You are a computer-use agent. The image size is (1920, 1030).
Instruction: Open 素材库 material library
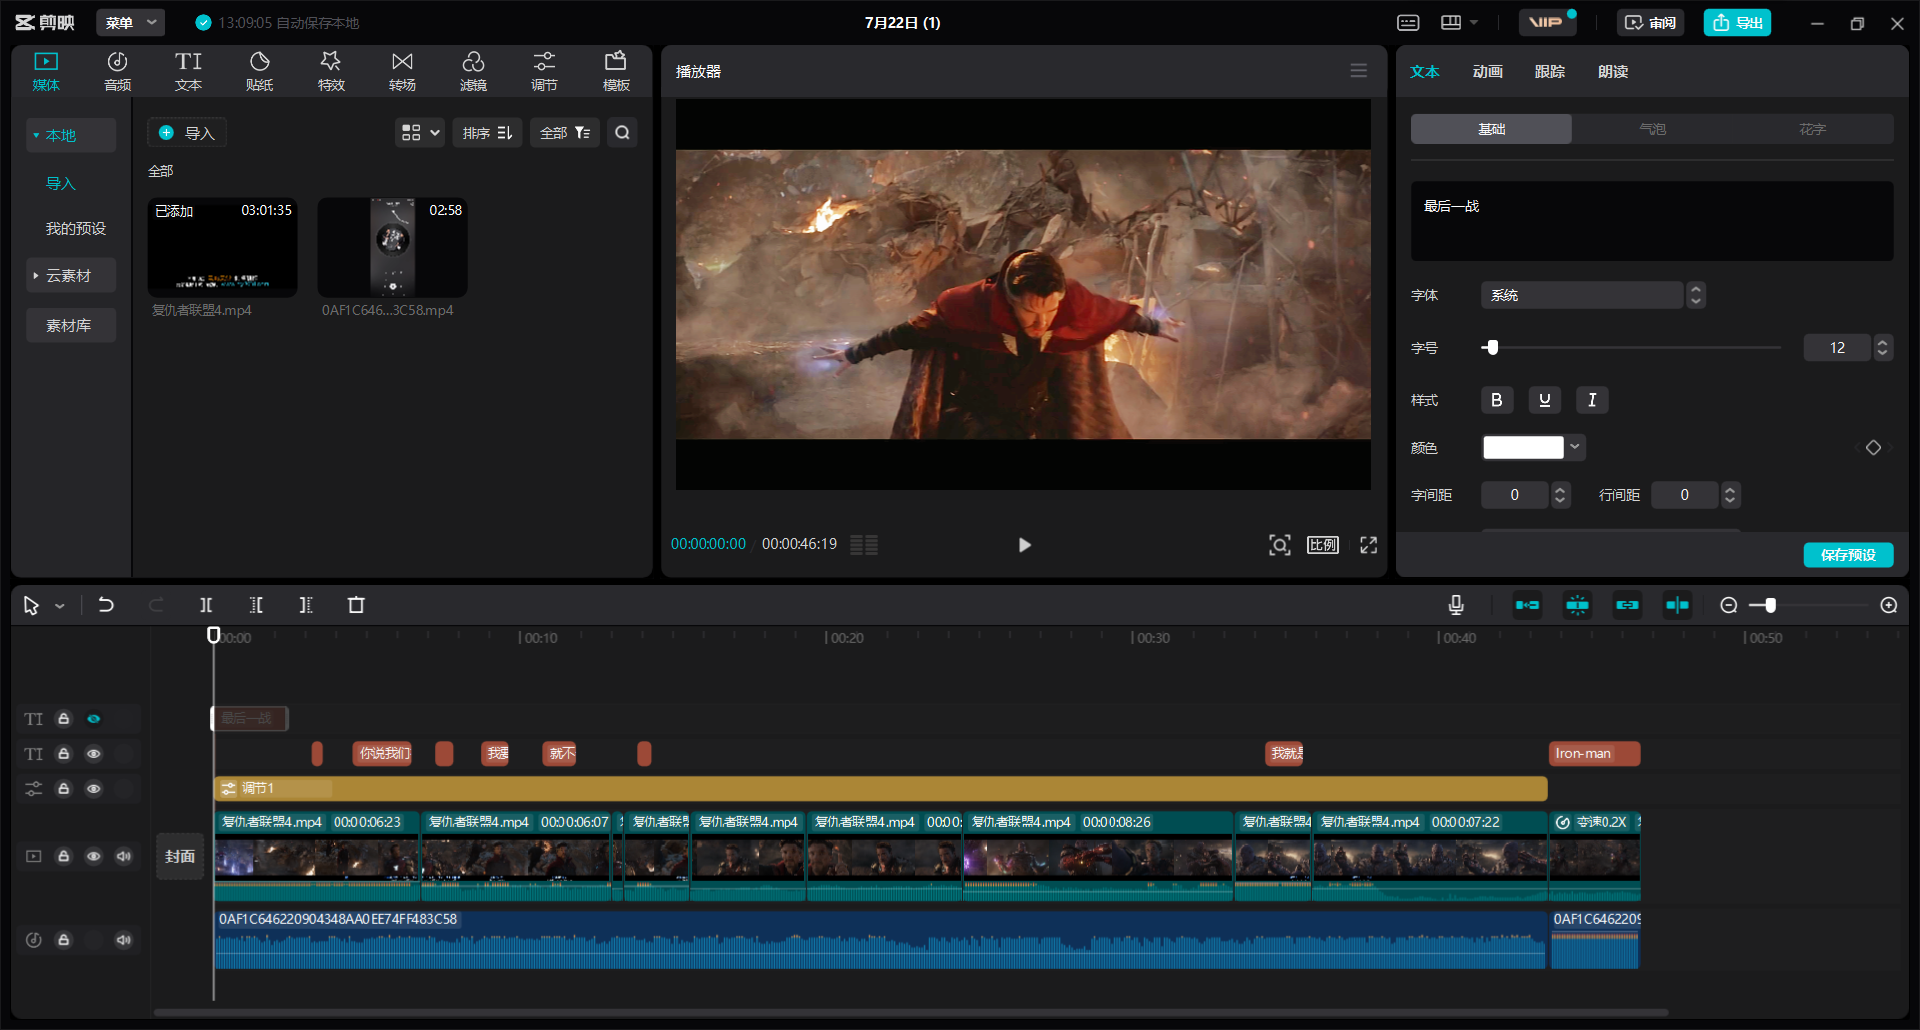tap(70, 326)
